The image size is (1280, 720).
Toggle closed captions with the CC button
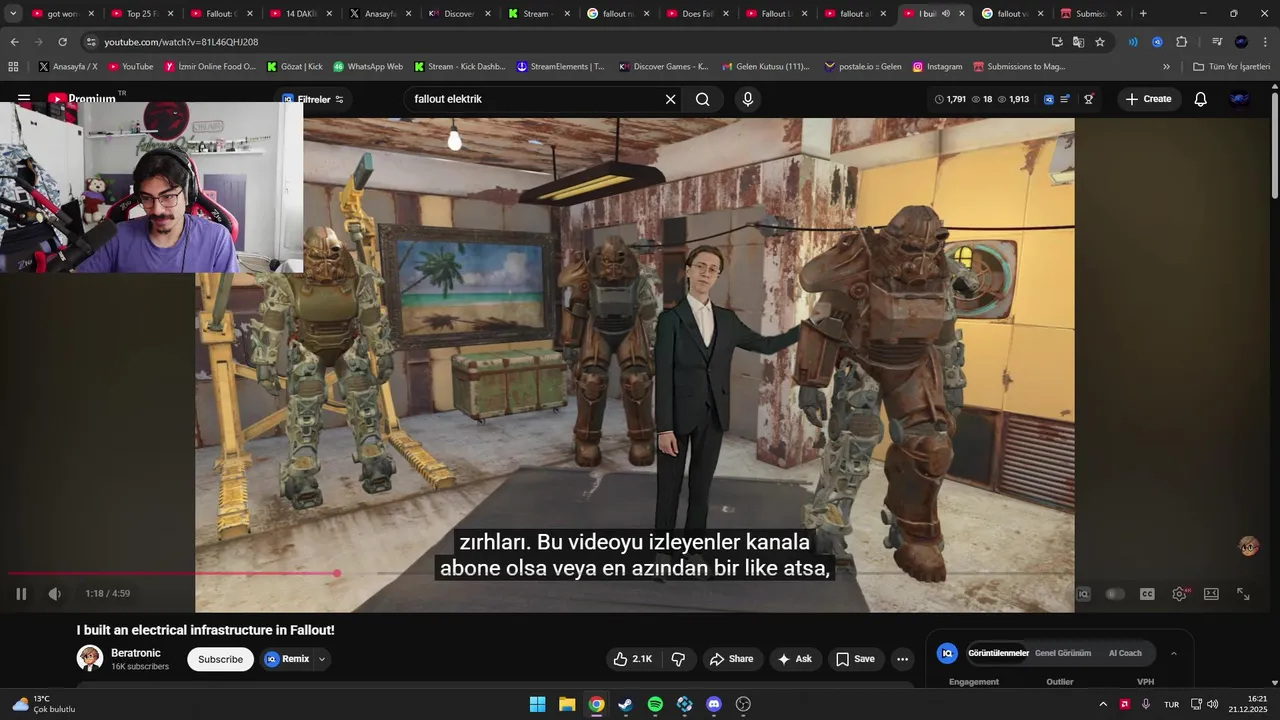(x=1147, y=594)
